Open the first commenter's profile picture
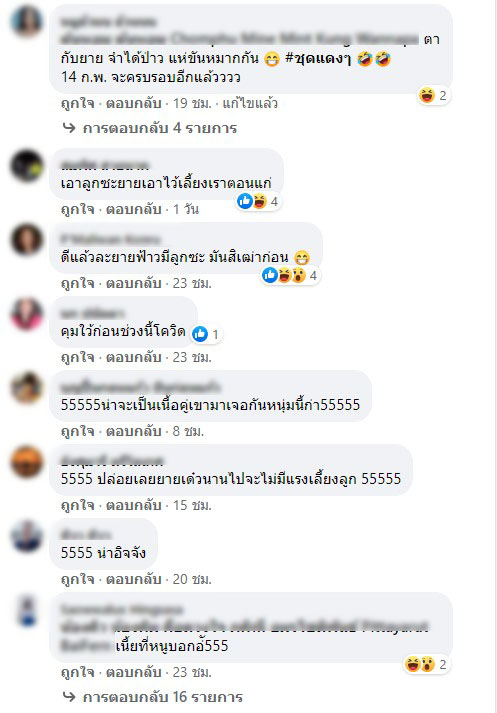This screenshot has height=713, width=497. pyautogui.click(x=26, y=20)
